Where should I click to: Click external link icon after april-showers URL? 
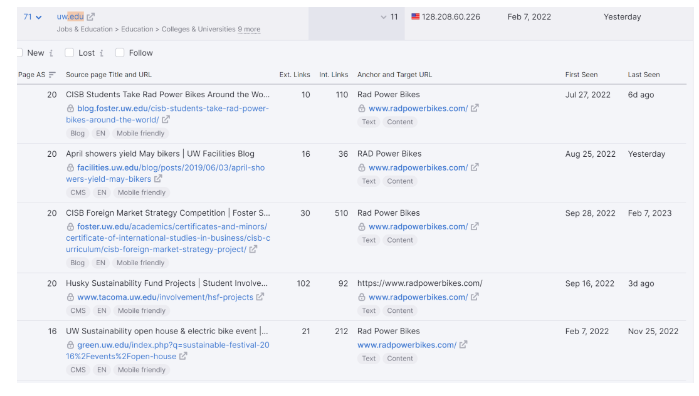coord(158,179)
